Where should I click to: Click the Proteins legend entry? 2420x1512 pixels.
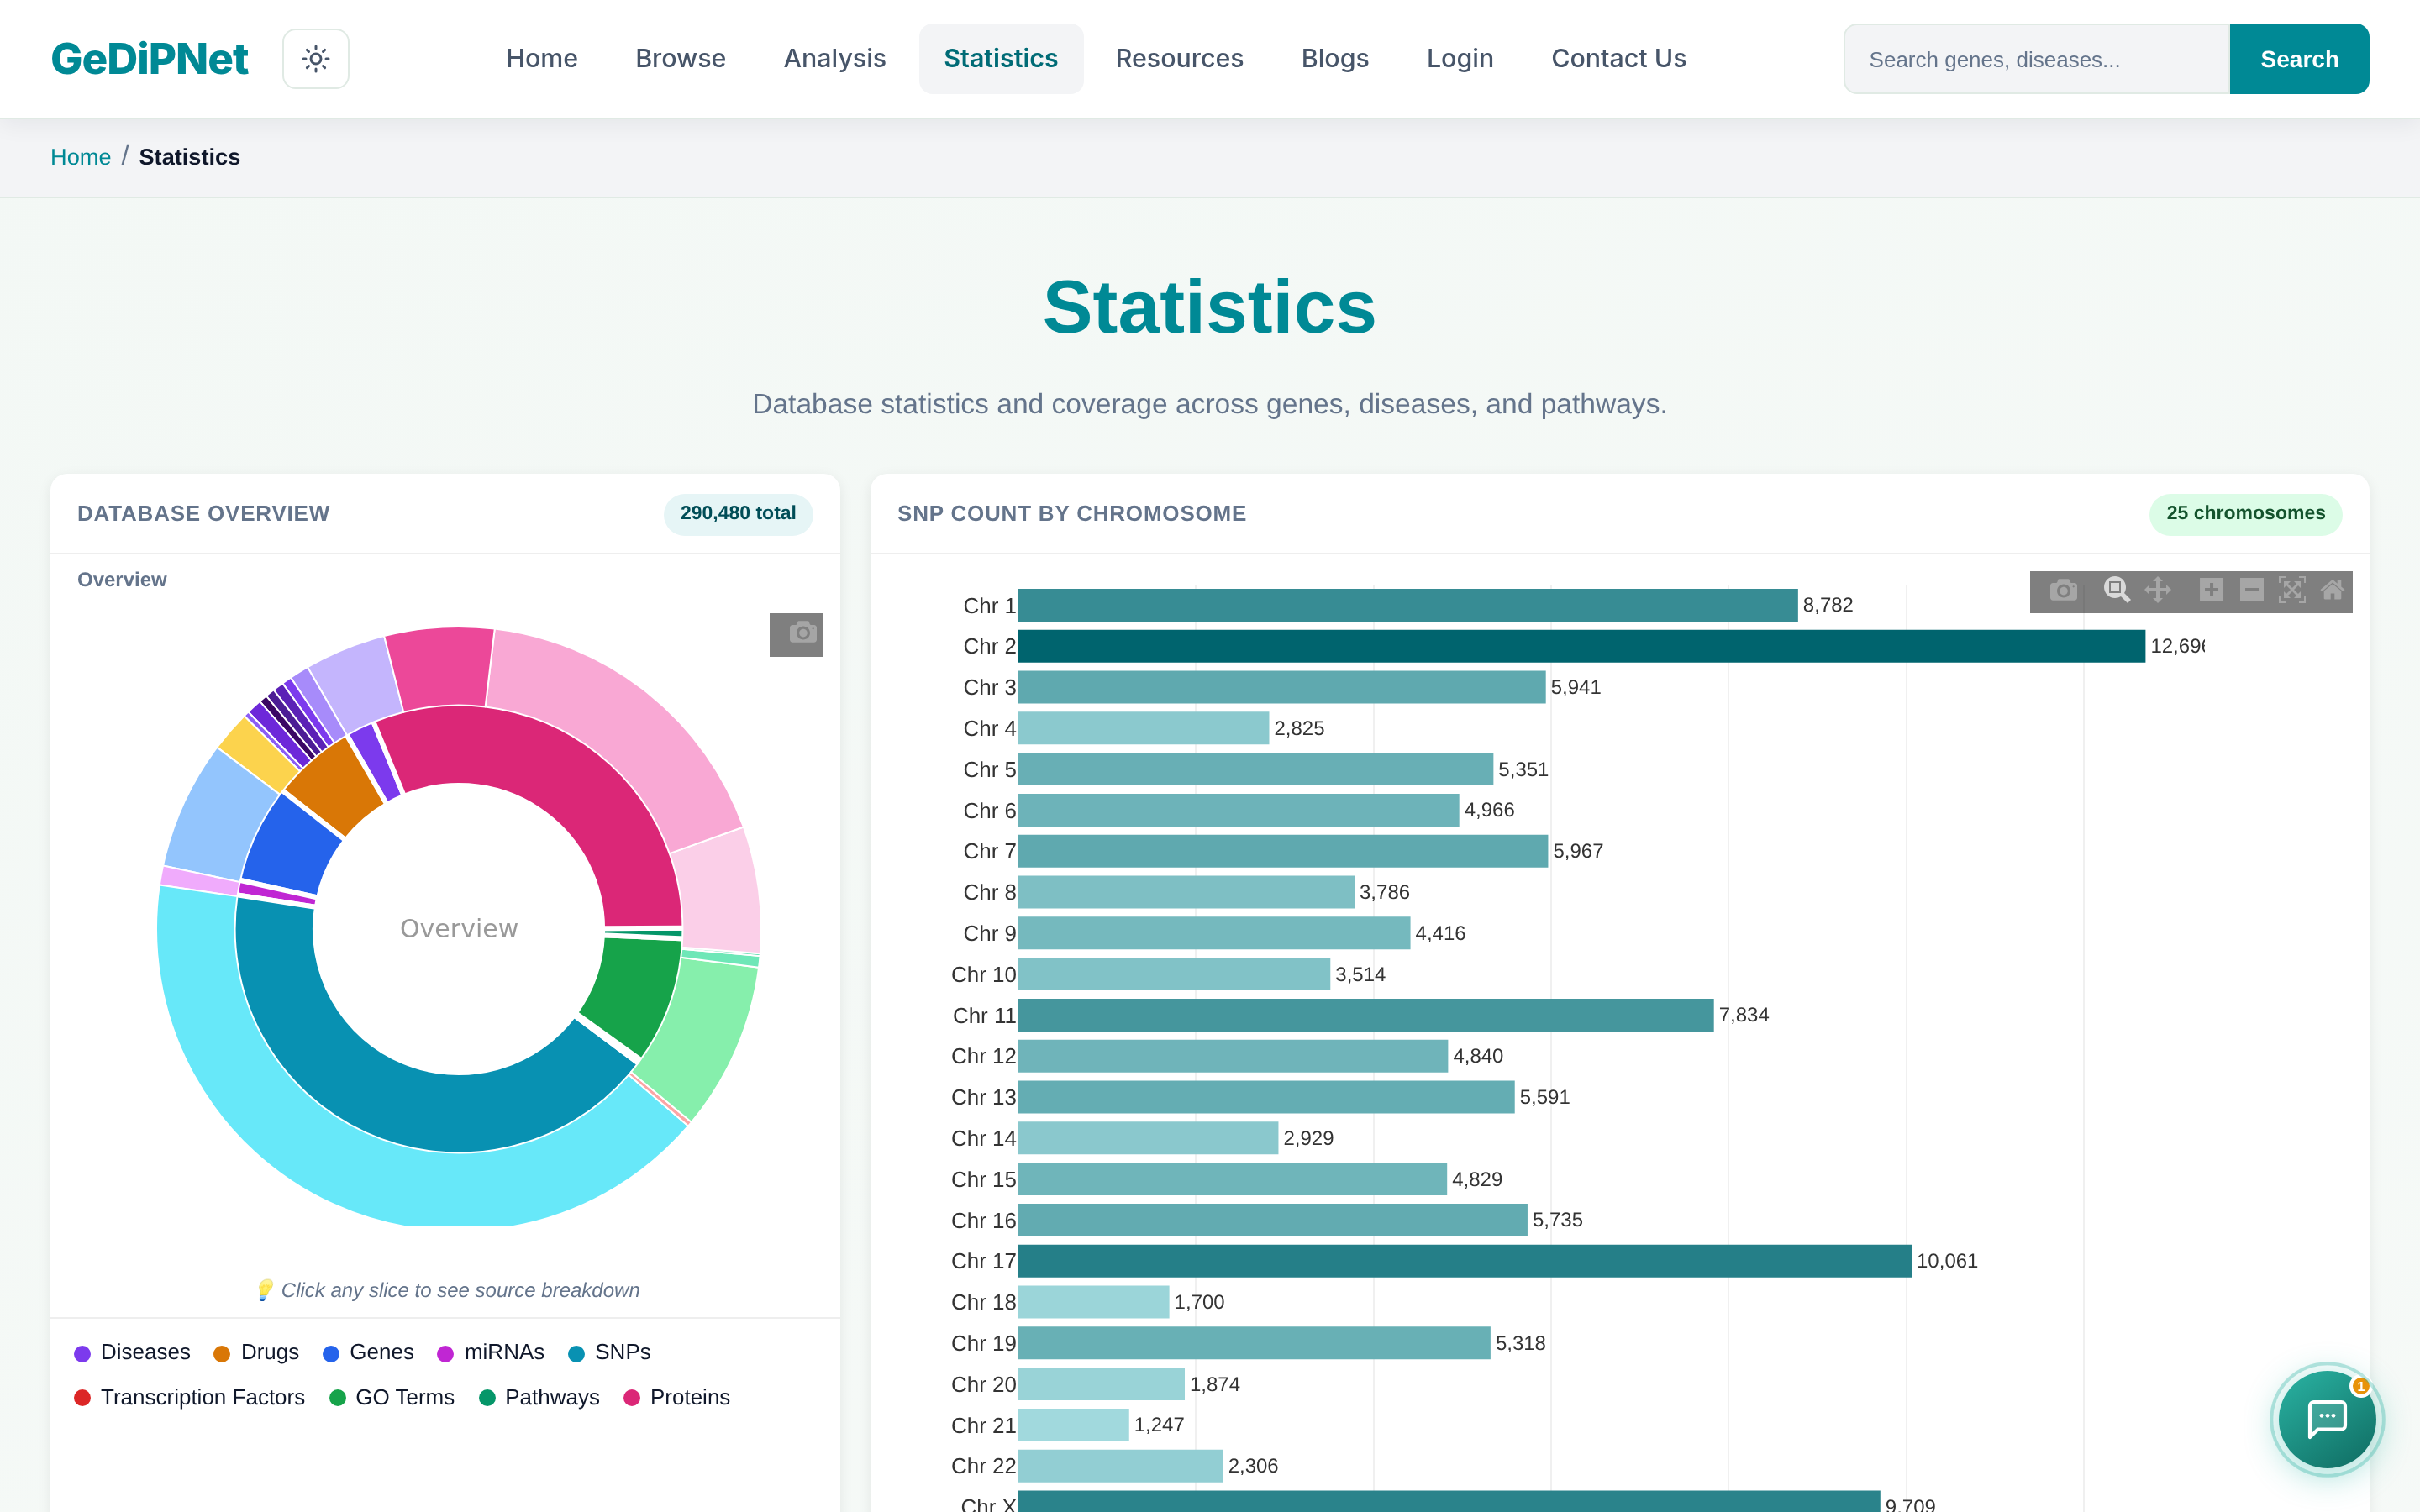pos(676,1397)
